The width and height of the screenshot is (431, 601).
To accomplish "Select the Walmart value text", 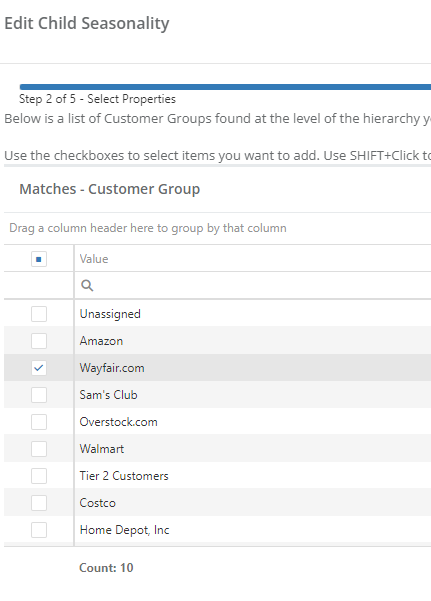I will pos(102,449).
